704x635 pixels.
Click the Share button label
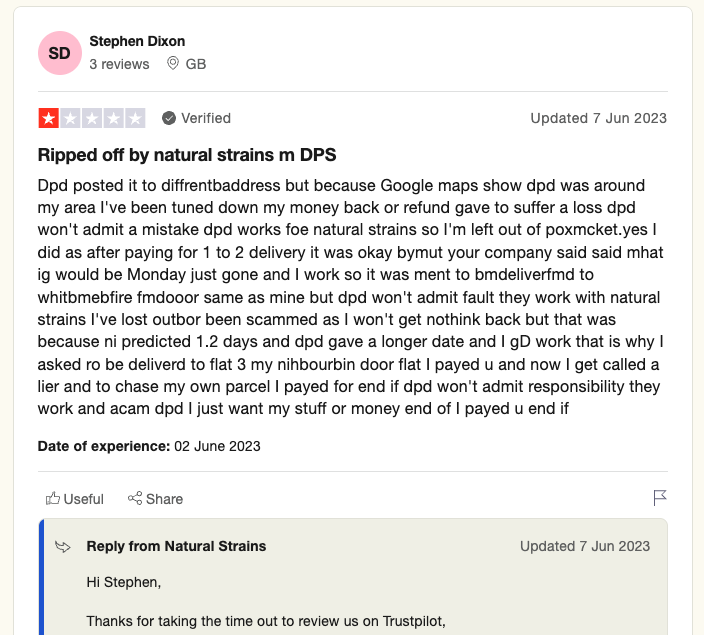click(x=165, y=498)
